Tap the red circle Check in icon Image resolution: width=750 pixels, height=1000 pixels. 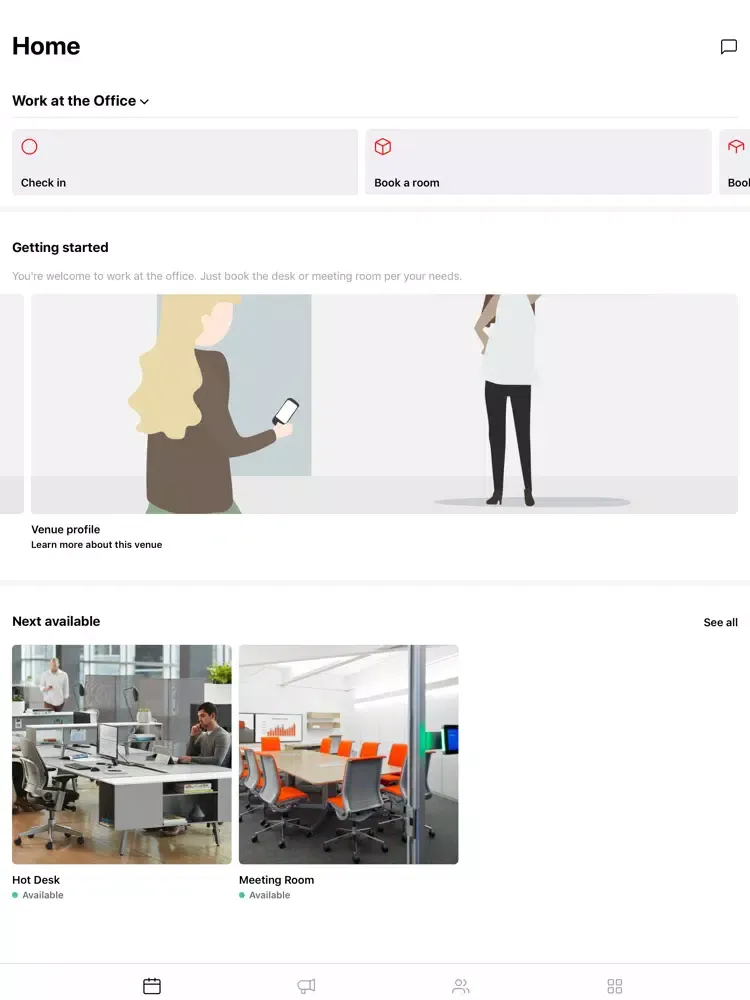(29, 147)
